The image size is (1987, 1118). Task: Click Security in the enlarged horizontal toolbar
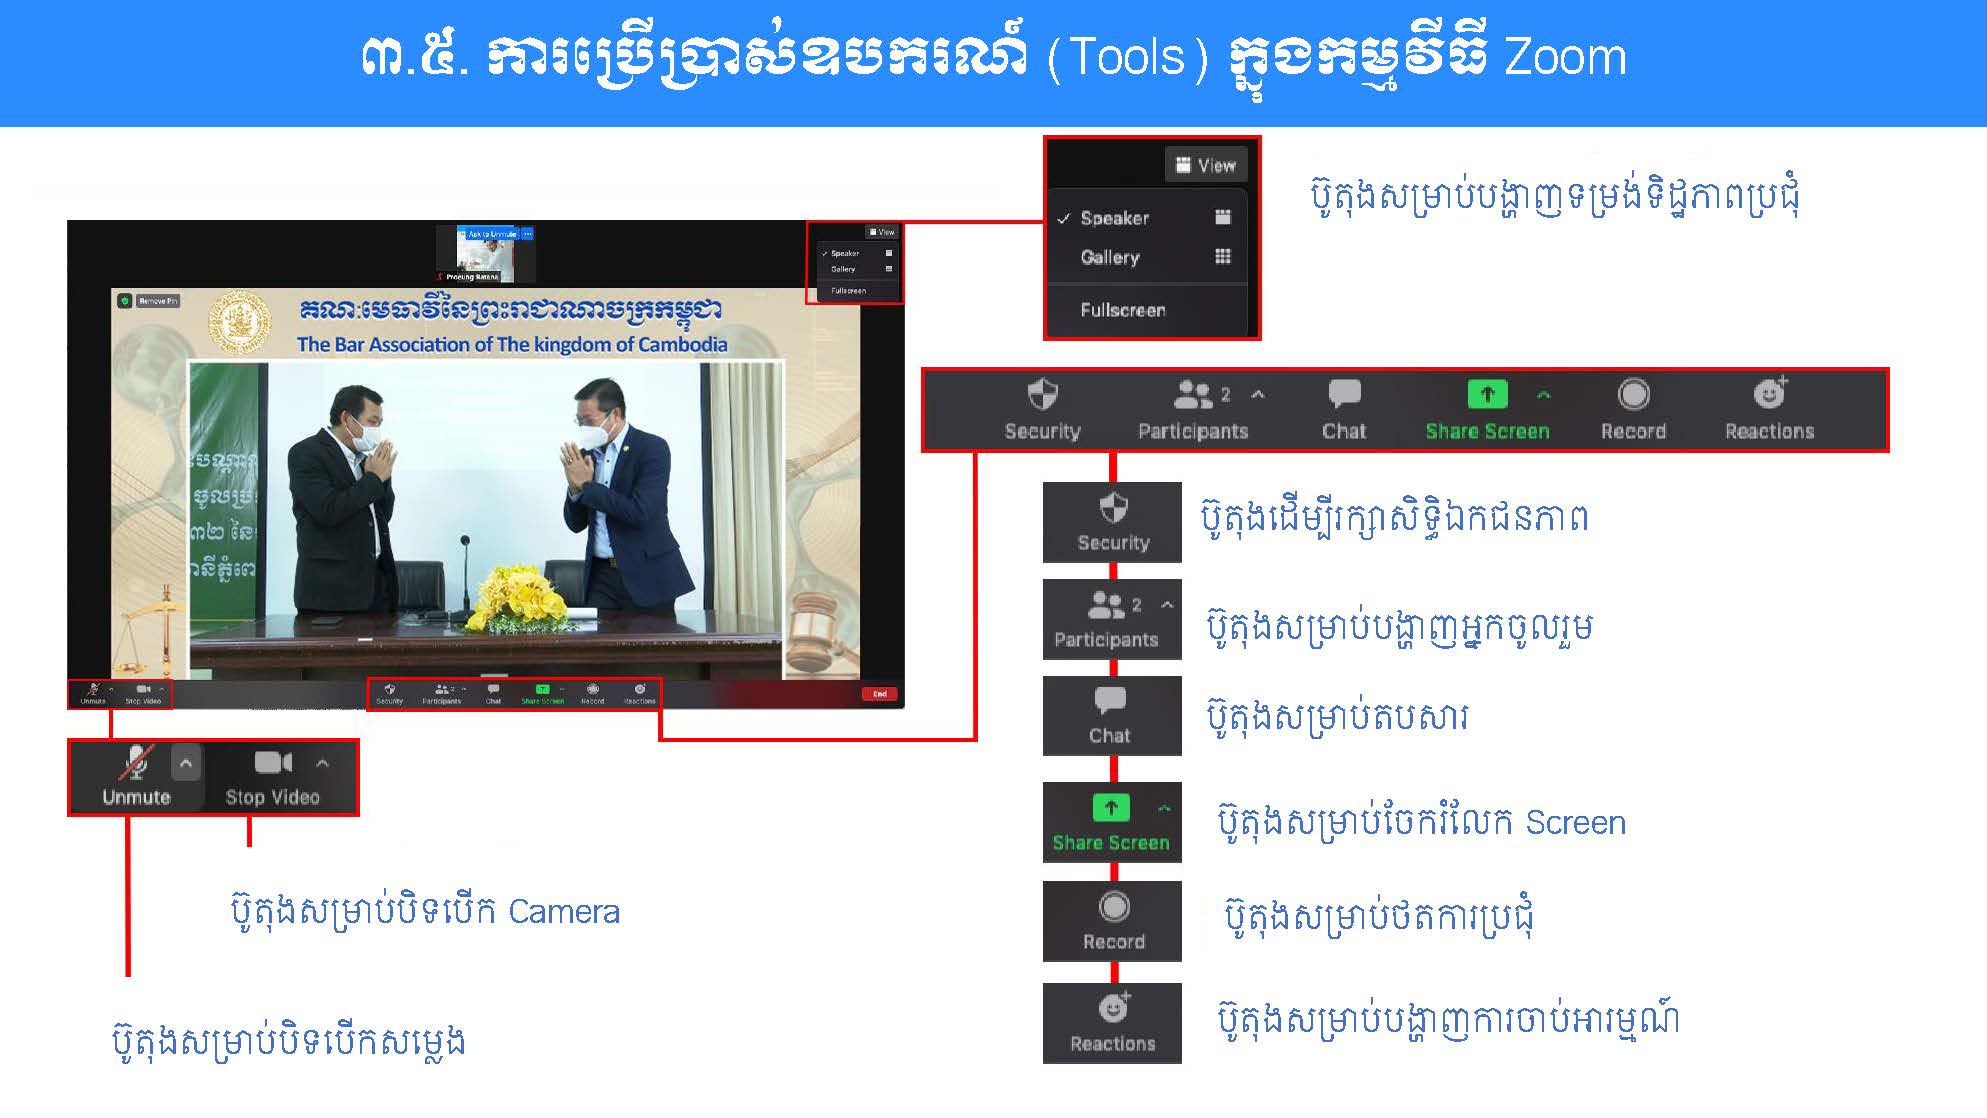[1042, 410]
